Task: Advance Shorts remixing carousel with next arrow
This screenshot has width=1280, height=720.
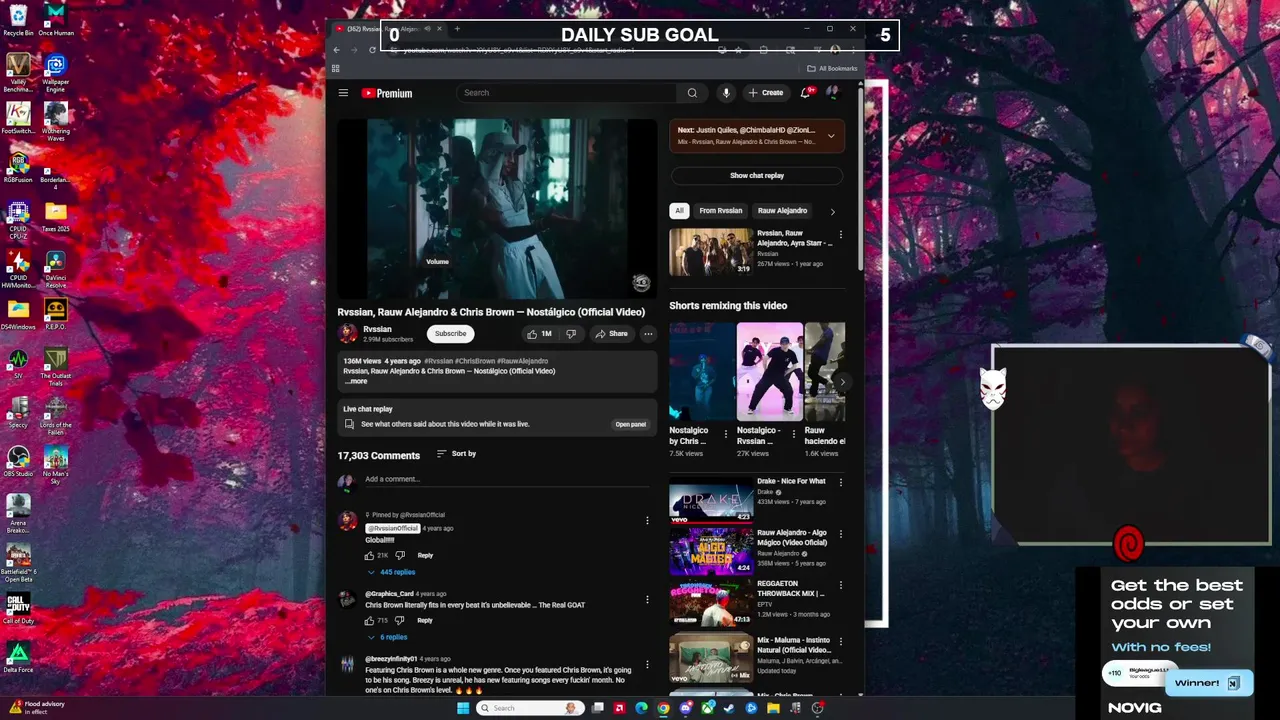Action: 842,381
